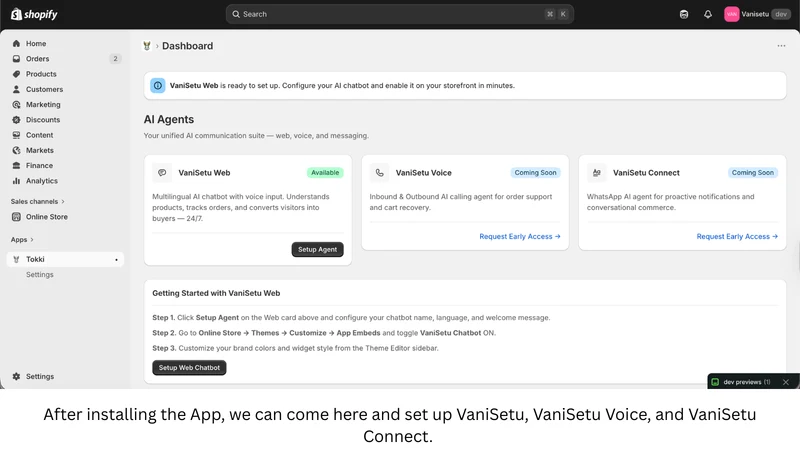Click the Setup Agent button
800x450 pixels.
point(317,249)
